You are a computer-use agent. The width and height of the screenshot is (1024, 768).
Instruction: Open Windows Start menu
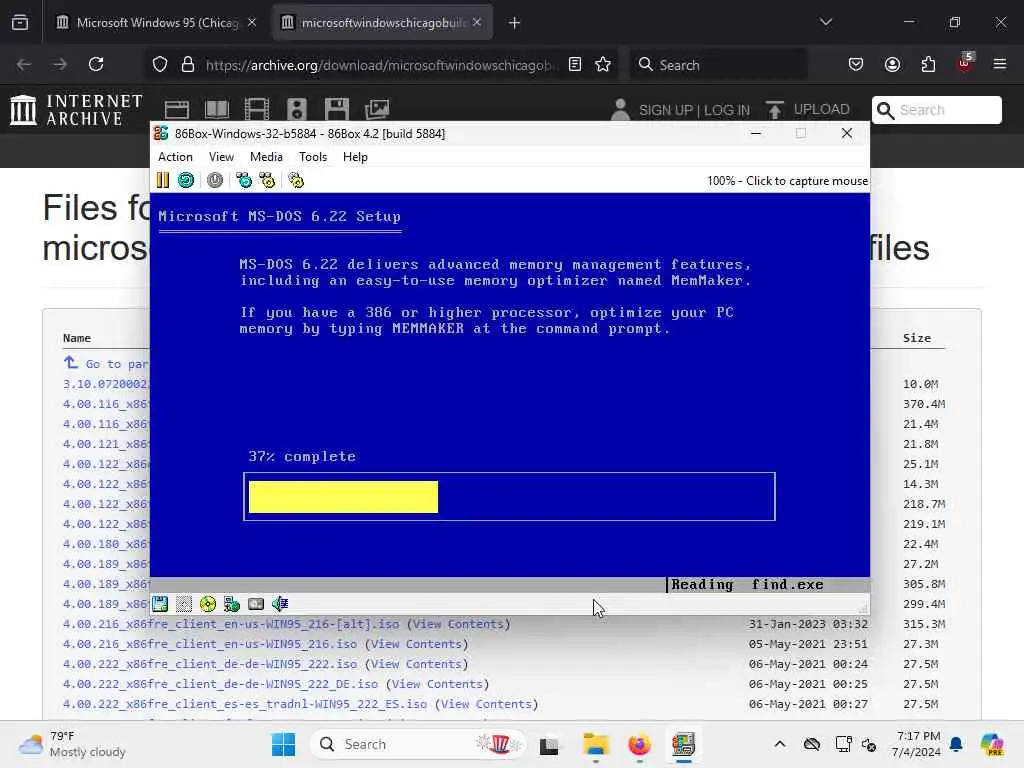tap(283, 744)
